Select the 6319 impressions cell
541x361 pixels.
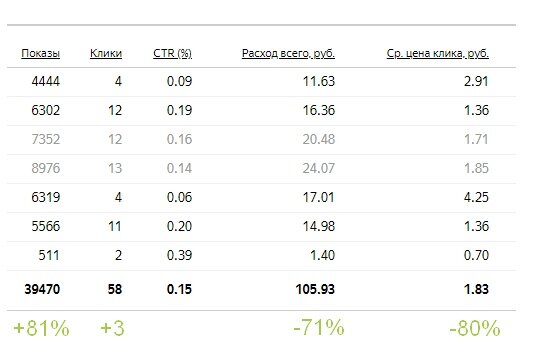tap(46, 197)
